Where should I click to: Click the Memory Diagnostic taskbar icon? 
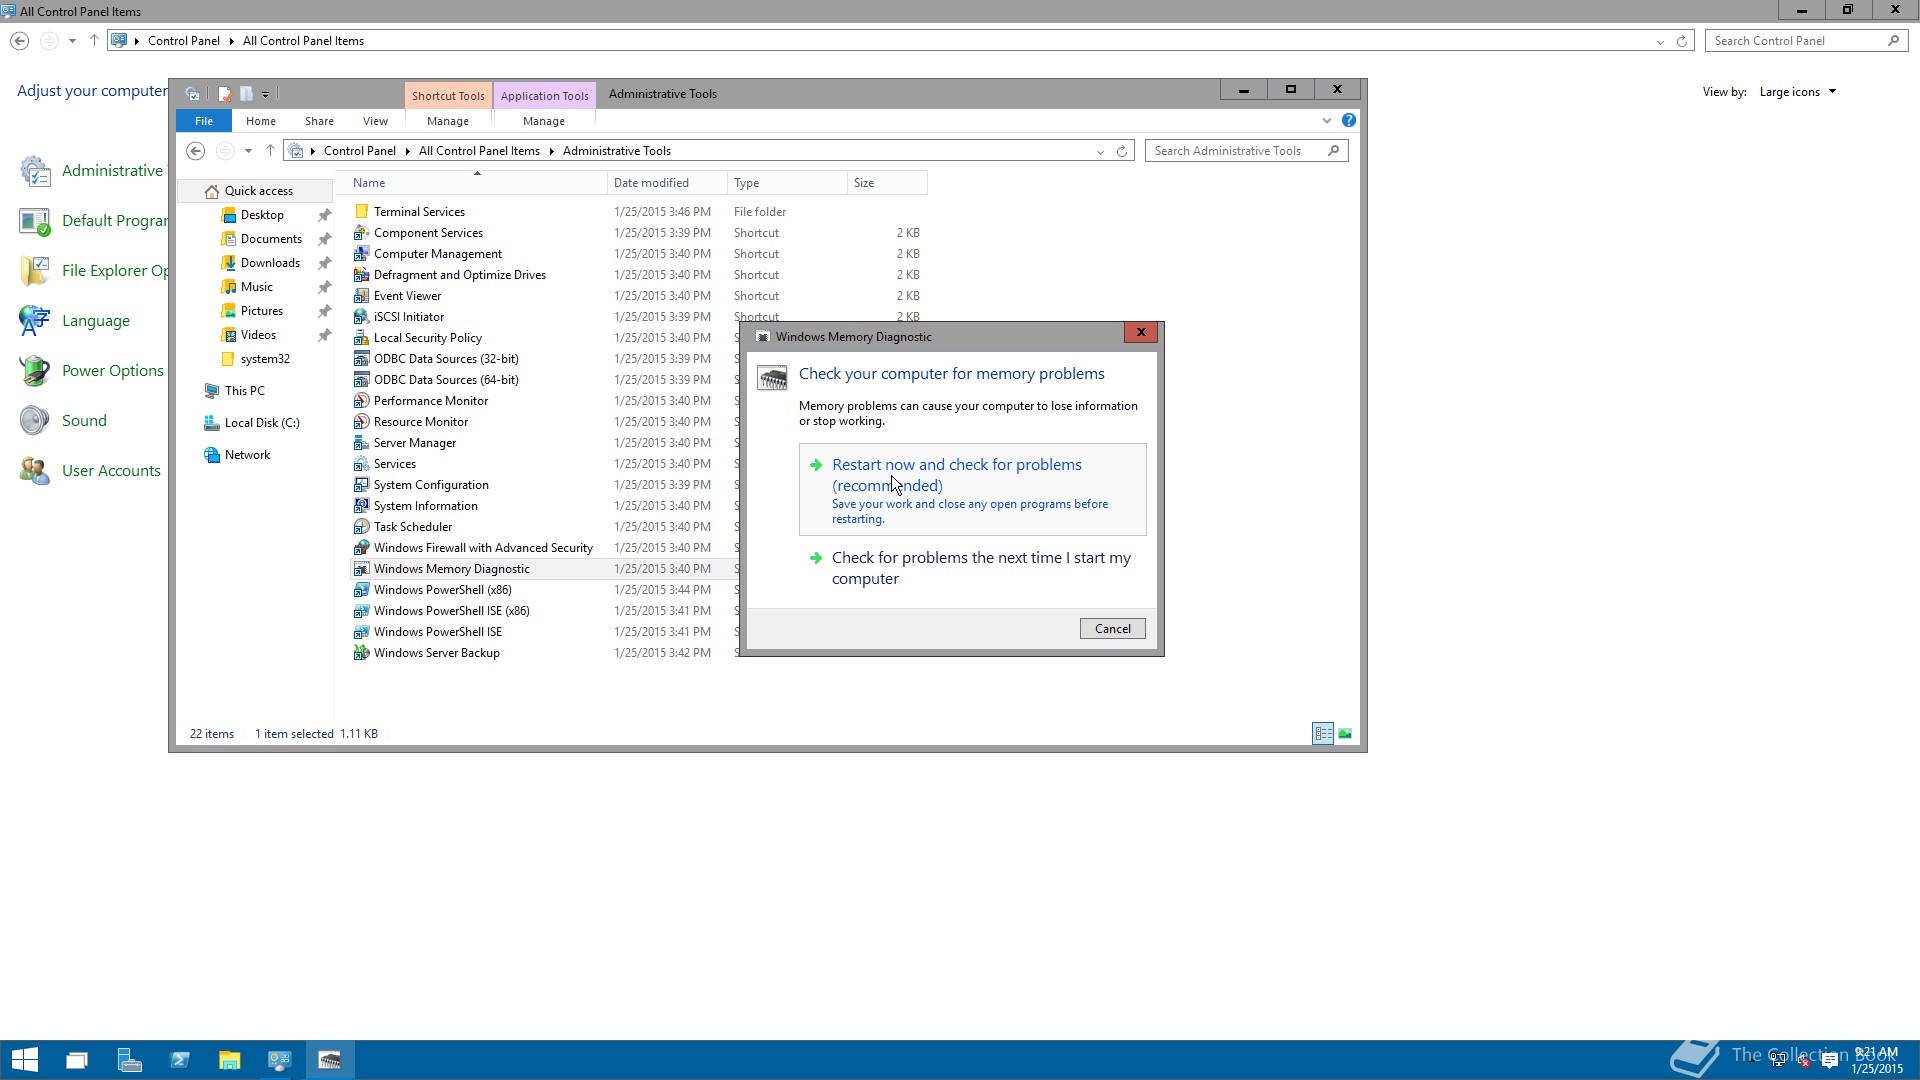329,1060
